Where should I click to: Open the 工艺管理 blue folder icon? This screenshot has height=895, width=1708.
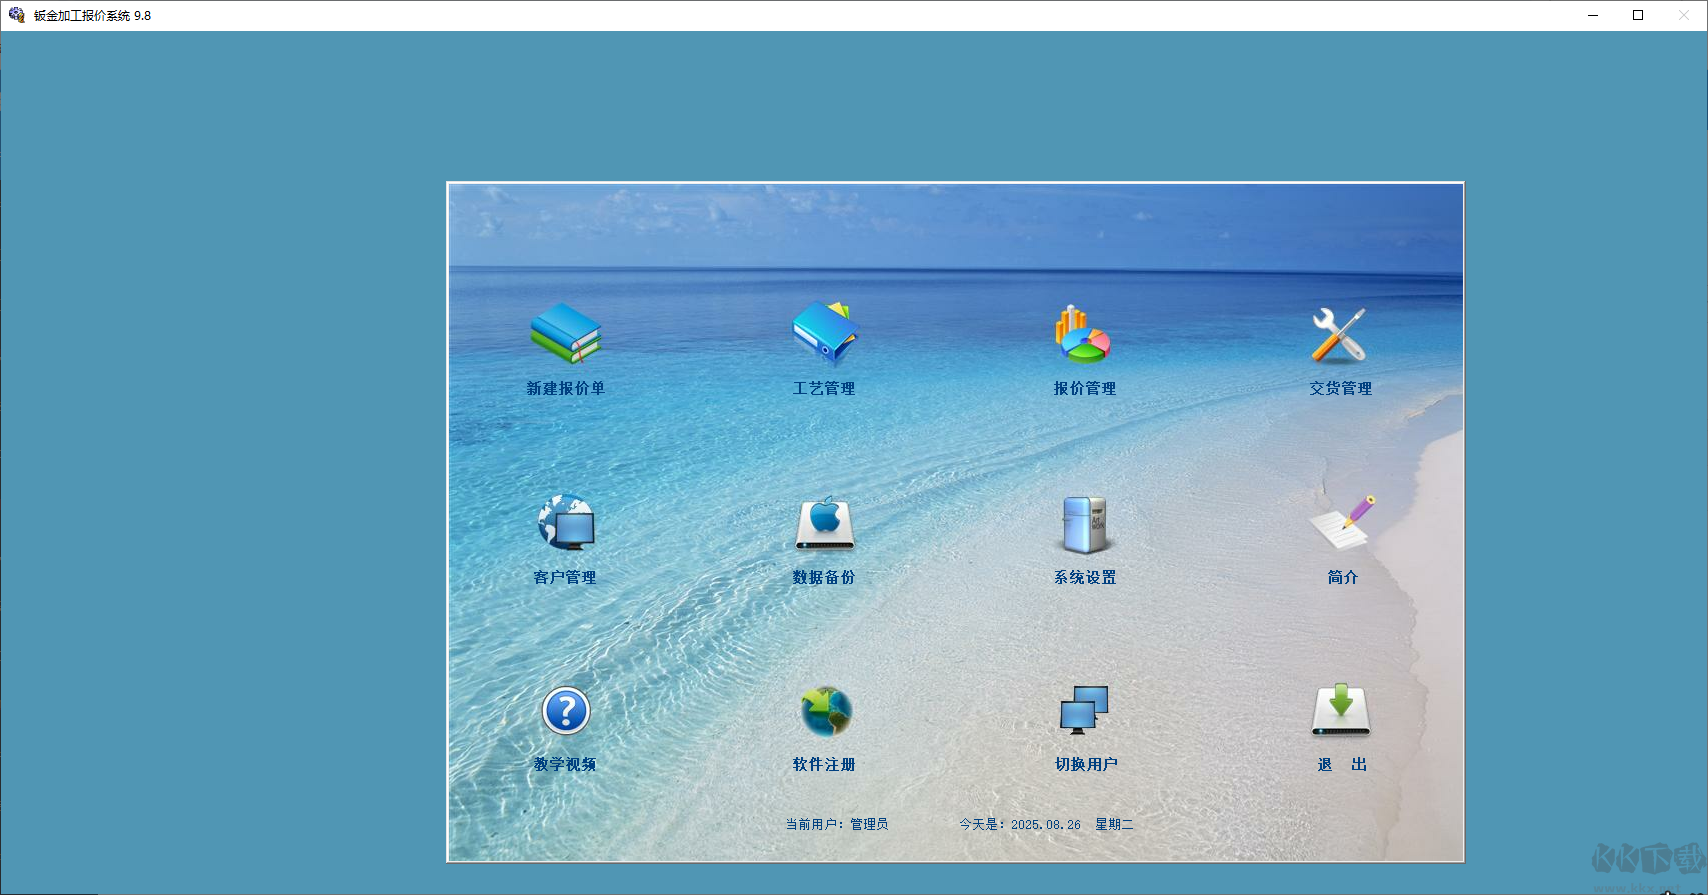tap(825, 333)
